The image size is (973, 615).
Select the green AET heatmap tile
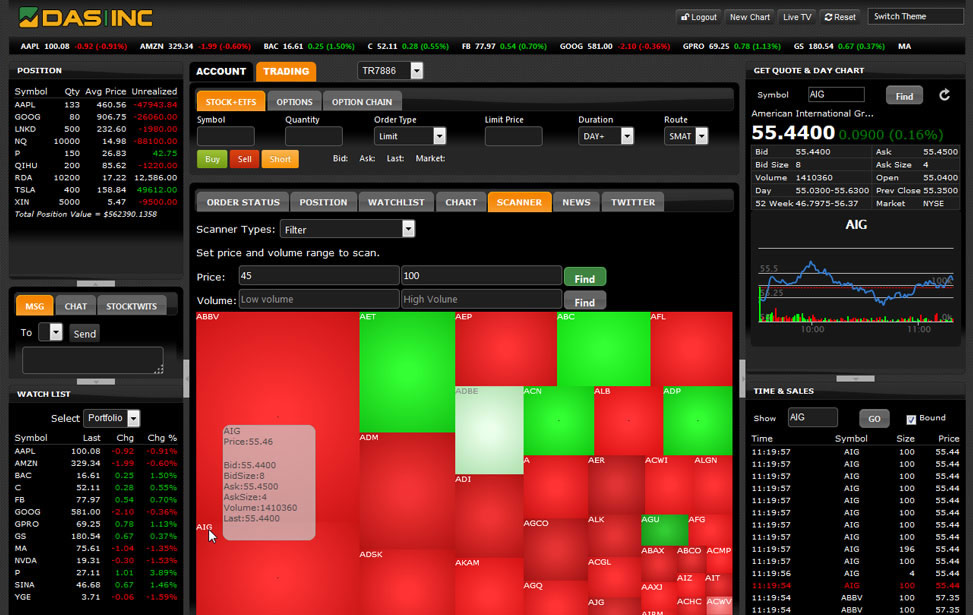click(407, 372)
